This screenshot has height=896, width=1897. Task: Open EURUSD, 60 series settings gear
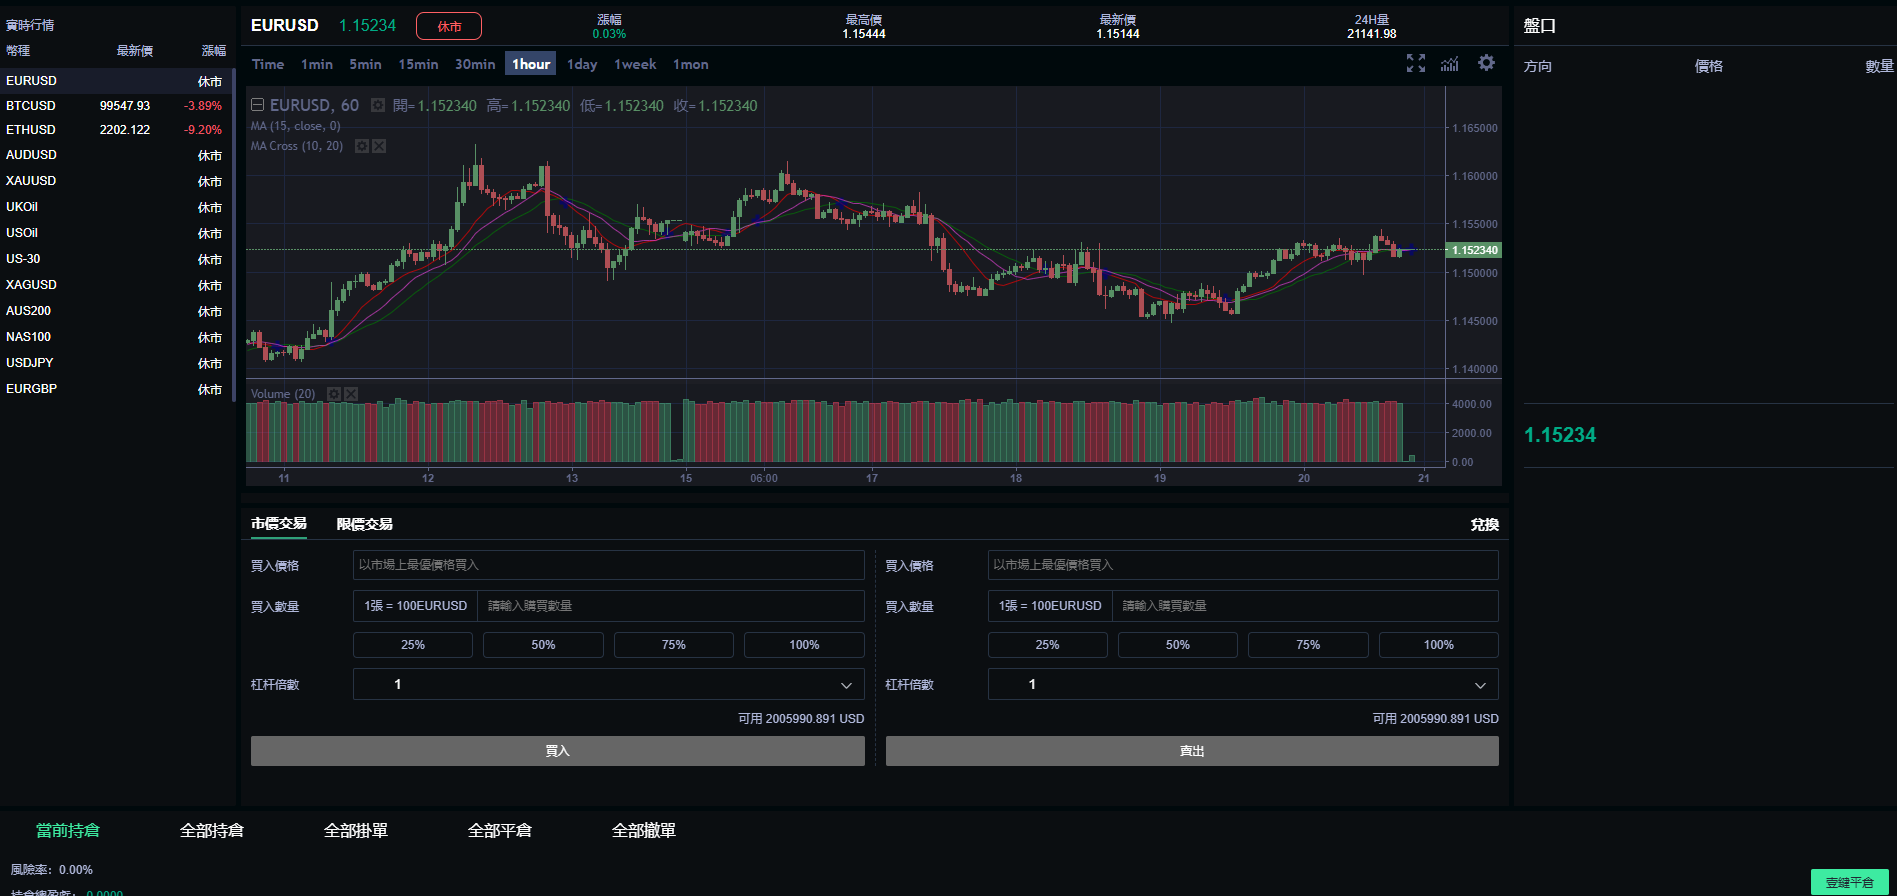pos(378,105)
